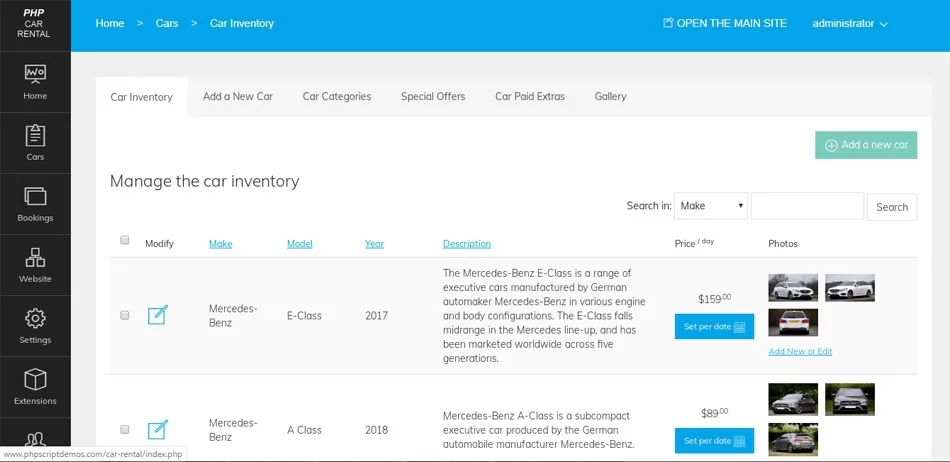Toggle the select-all checkbox in table header
Viewport: 950px width, 462px height.
pyautogui.click(x=125, y=240)
